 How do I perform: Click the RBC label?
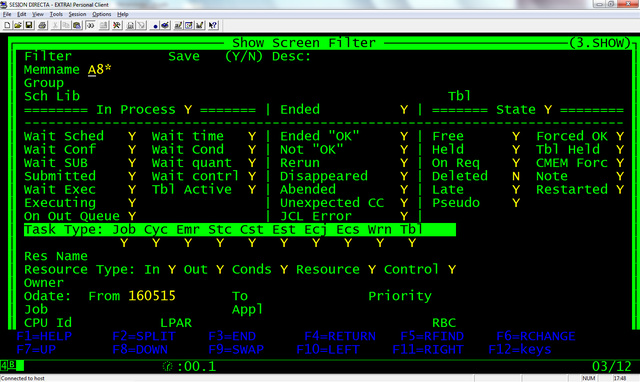[444, 323]
